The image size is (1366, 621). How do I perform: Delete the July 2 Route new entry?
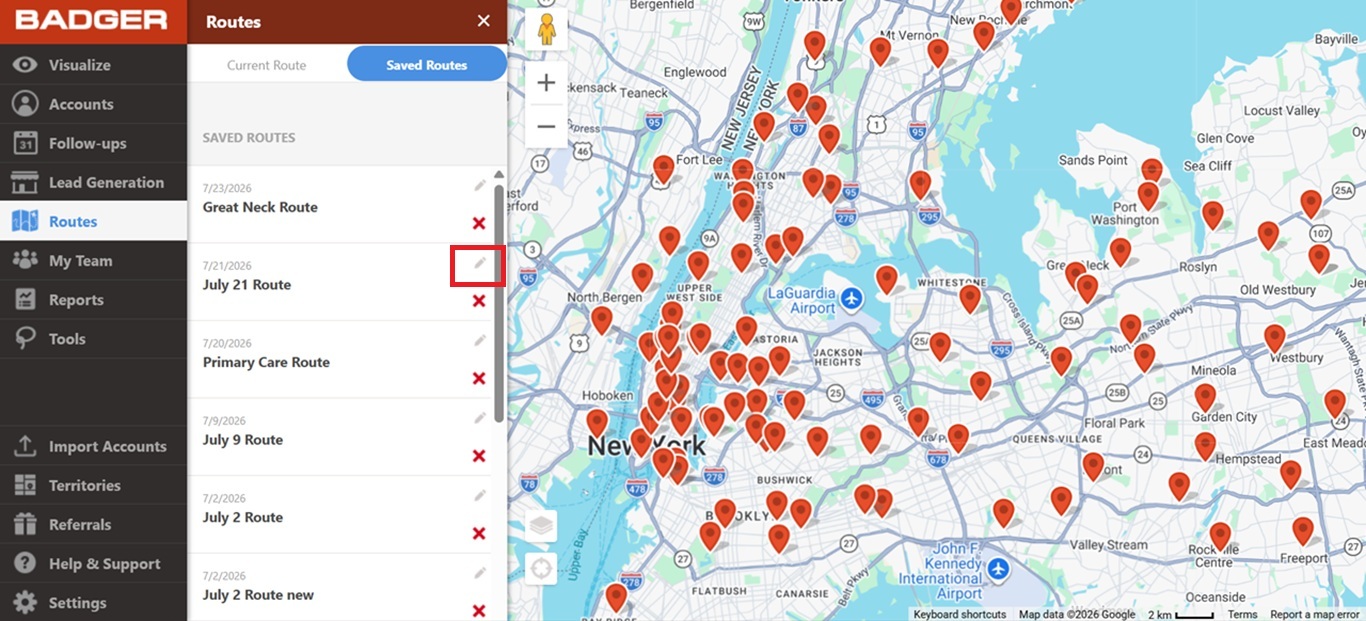[479, 610]
